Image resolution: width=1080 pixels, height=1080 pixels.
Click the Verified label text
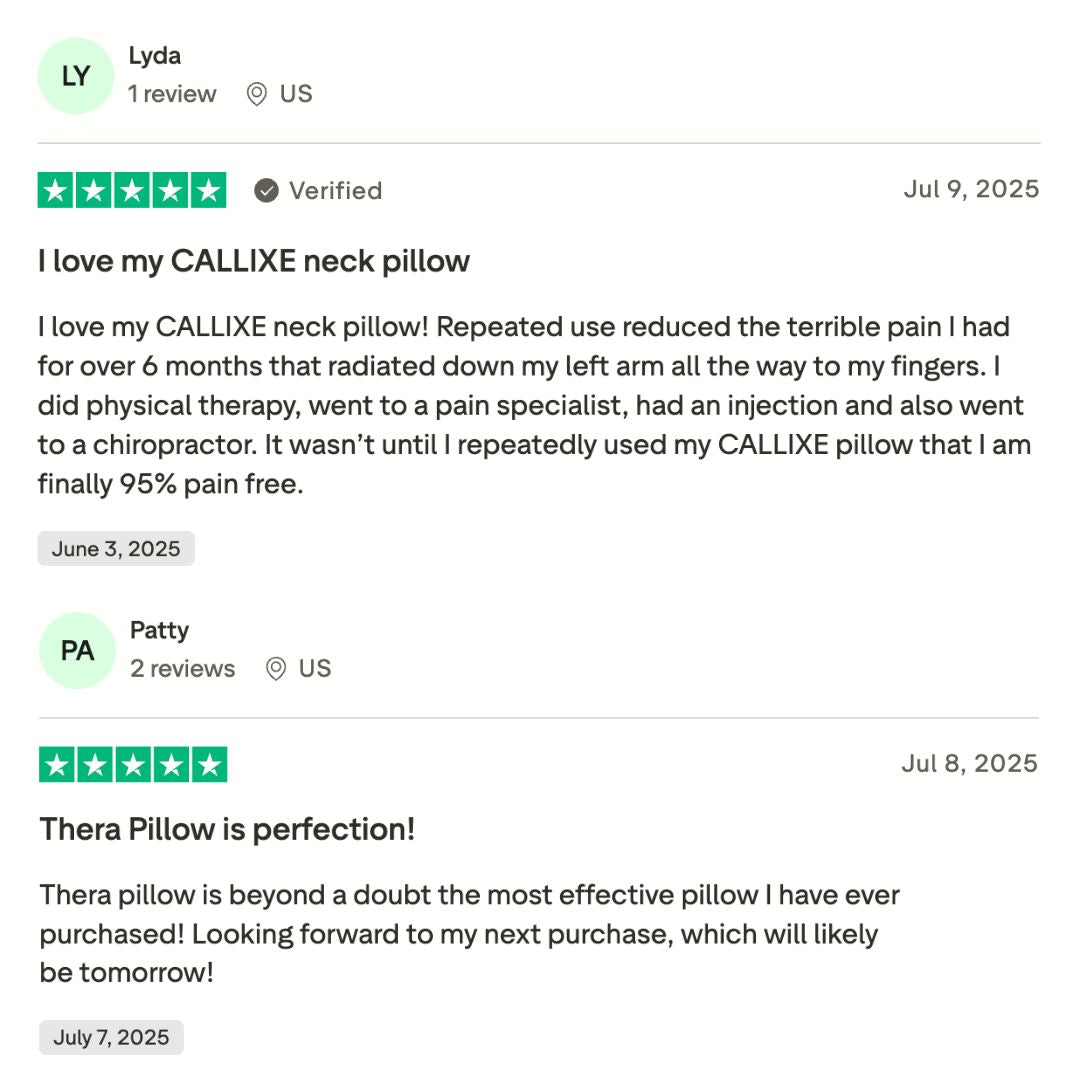(x=335, y=190)
